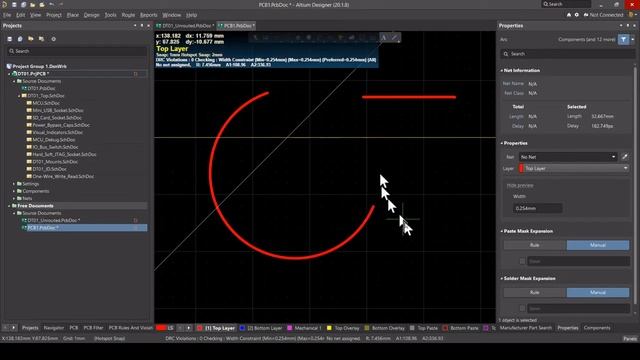The width and height of the screenshot is (640, 360).
Task: Click the Open folder icon in title bar
Action: pos(32,4)
